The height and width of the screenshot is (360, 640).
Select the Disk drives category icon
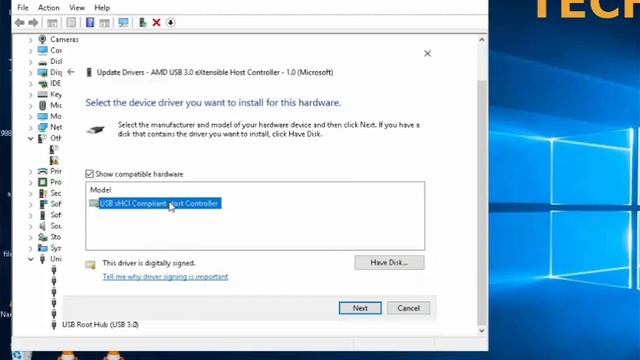coord(42,62)
